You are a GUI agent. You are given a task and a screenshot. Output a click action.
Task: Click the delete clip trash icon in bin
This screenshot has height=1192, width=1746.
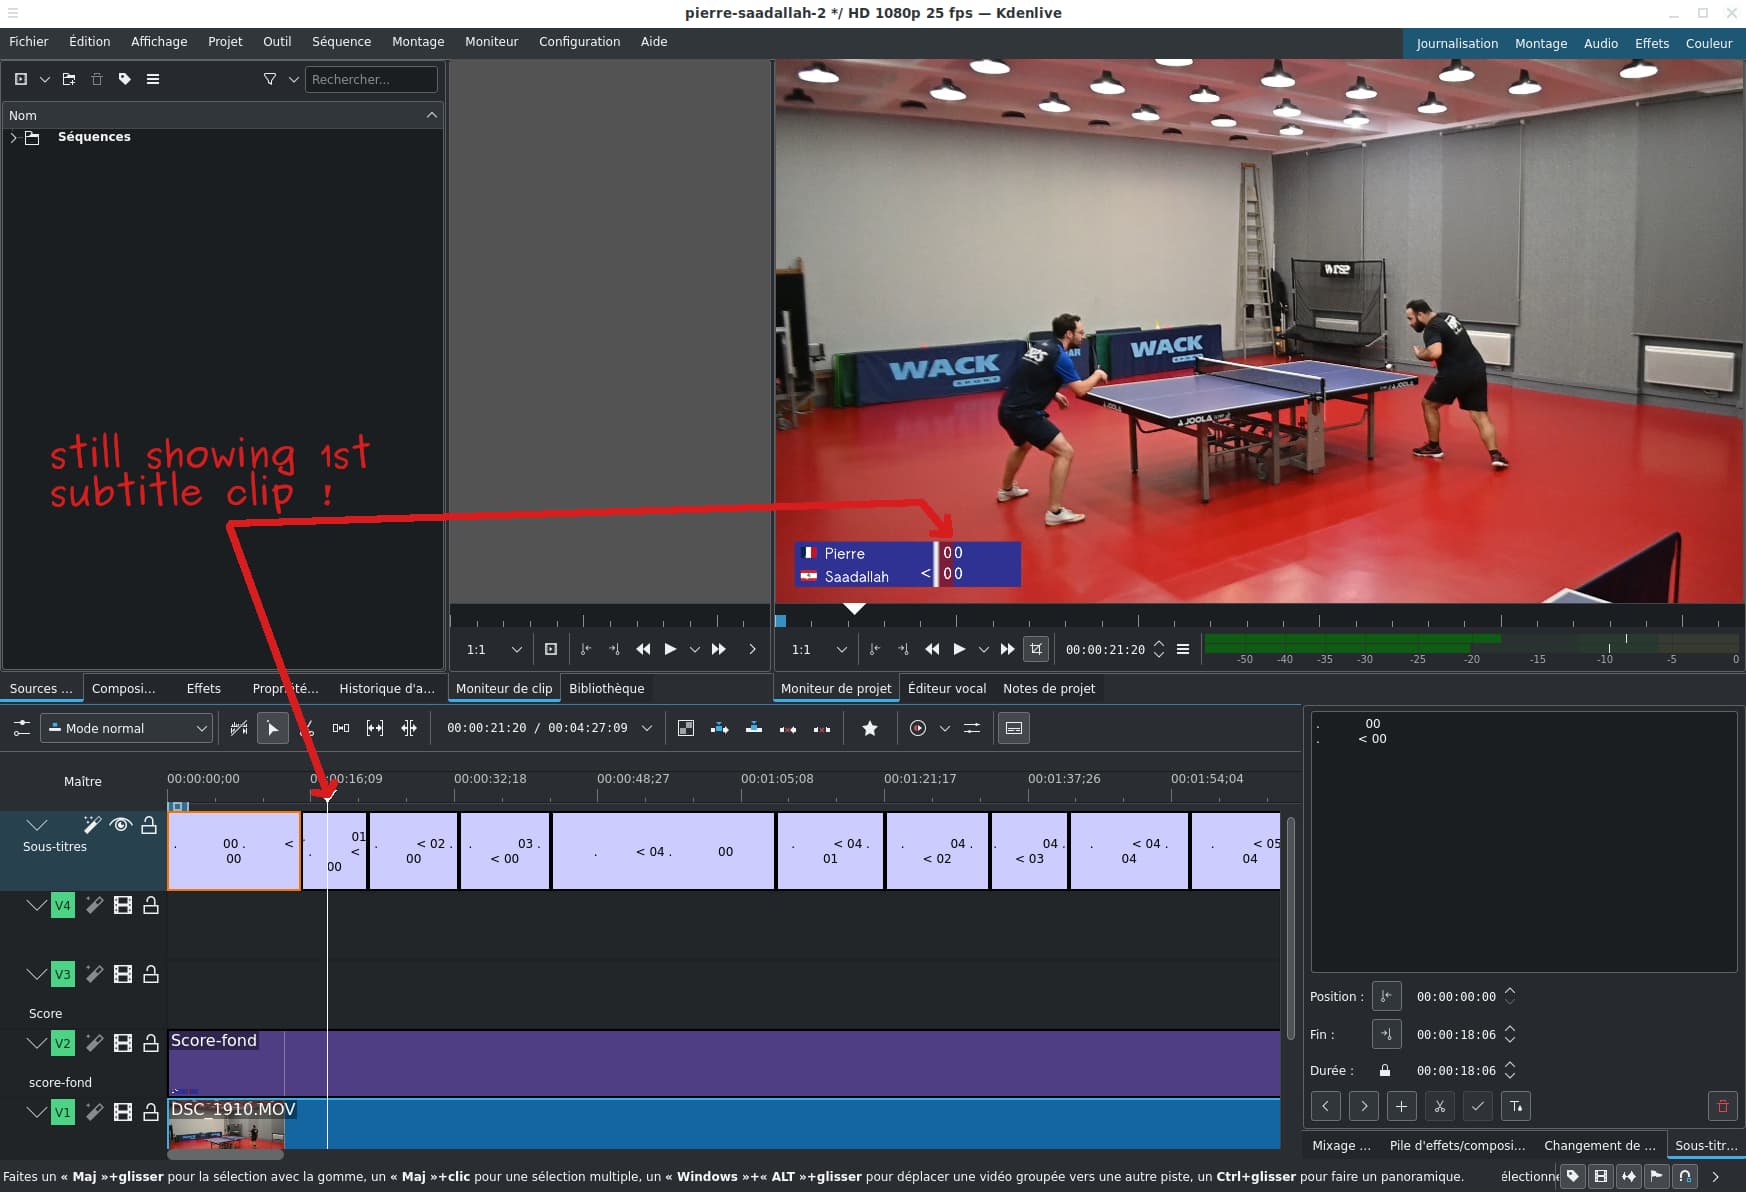pyautogui.click(x=97, y=79)
